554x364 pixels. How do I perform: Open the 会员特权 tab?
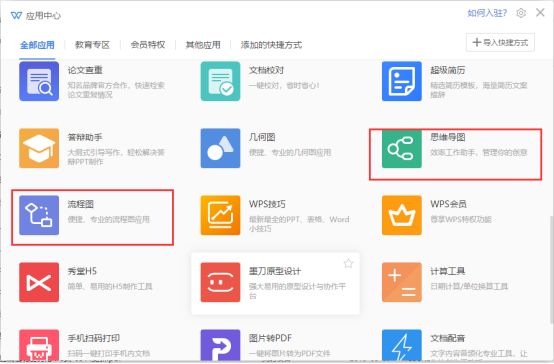pyautogui.click(x=148, y=45)
